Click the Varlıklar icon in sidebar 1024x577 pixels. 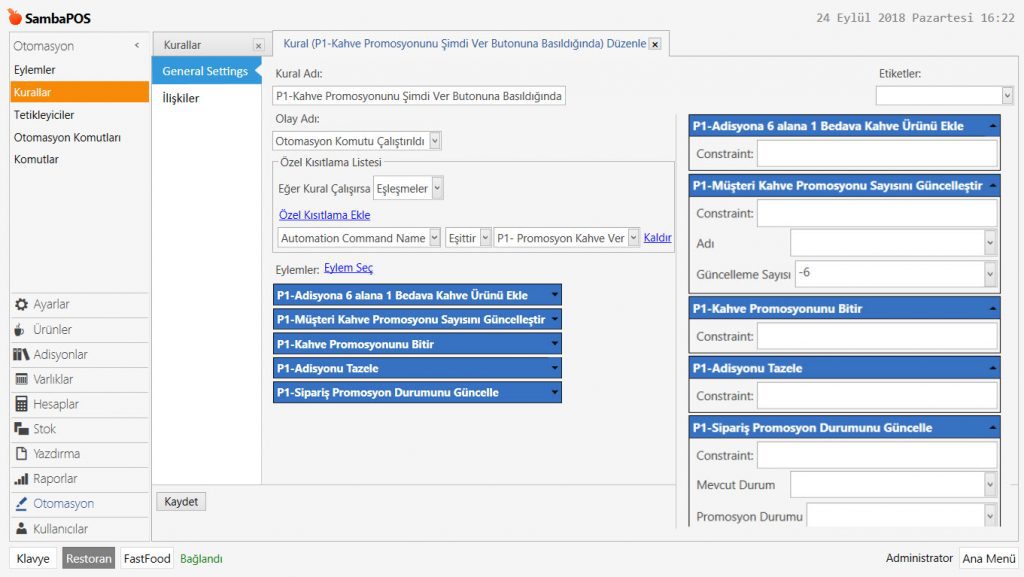point(21,380)
